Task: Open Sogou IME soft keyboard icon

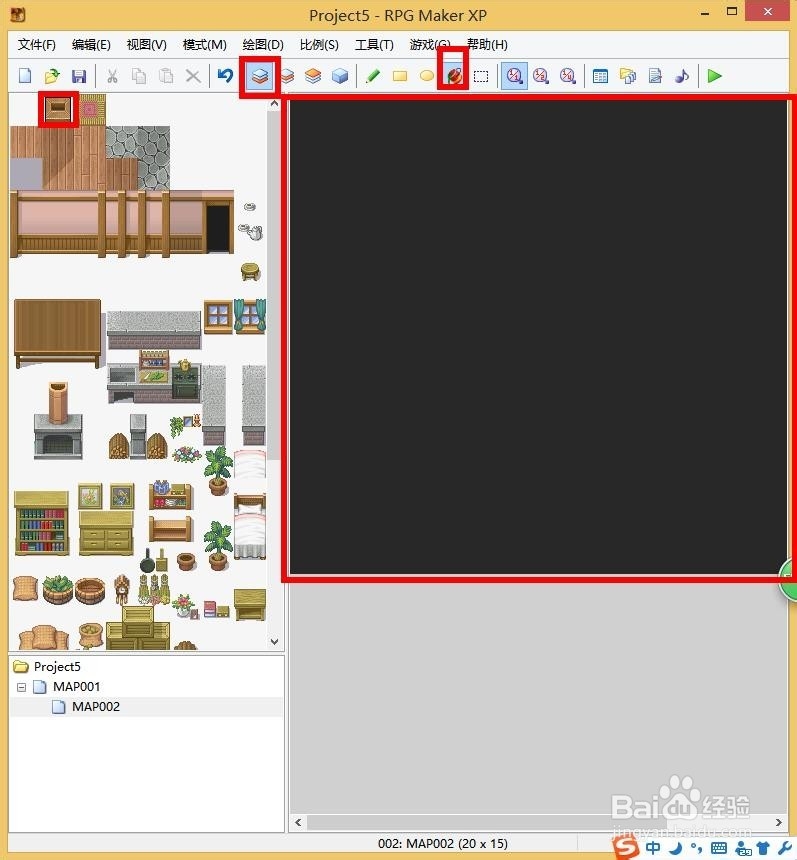Action: [x=719, y=848]
